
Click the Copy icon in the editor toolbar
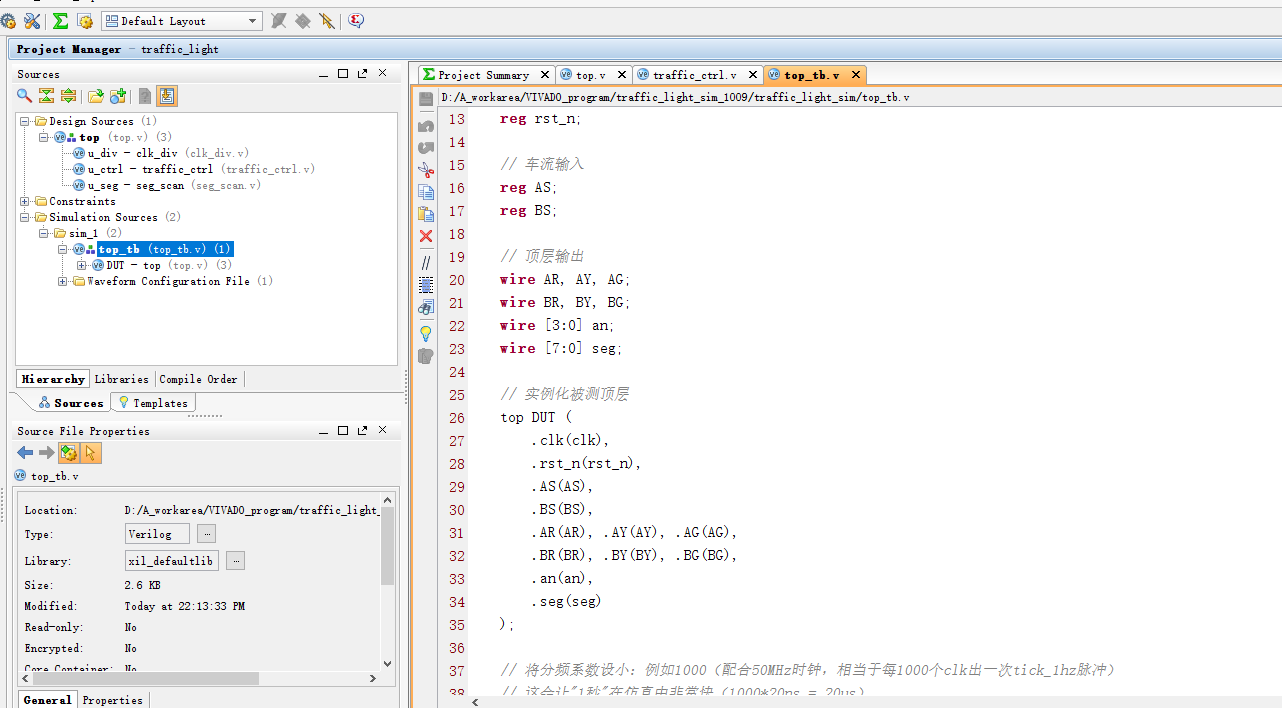[426, 192]
